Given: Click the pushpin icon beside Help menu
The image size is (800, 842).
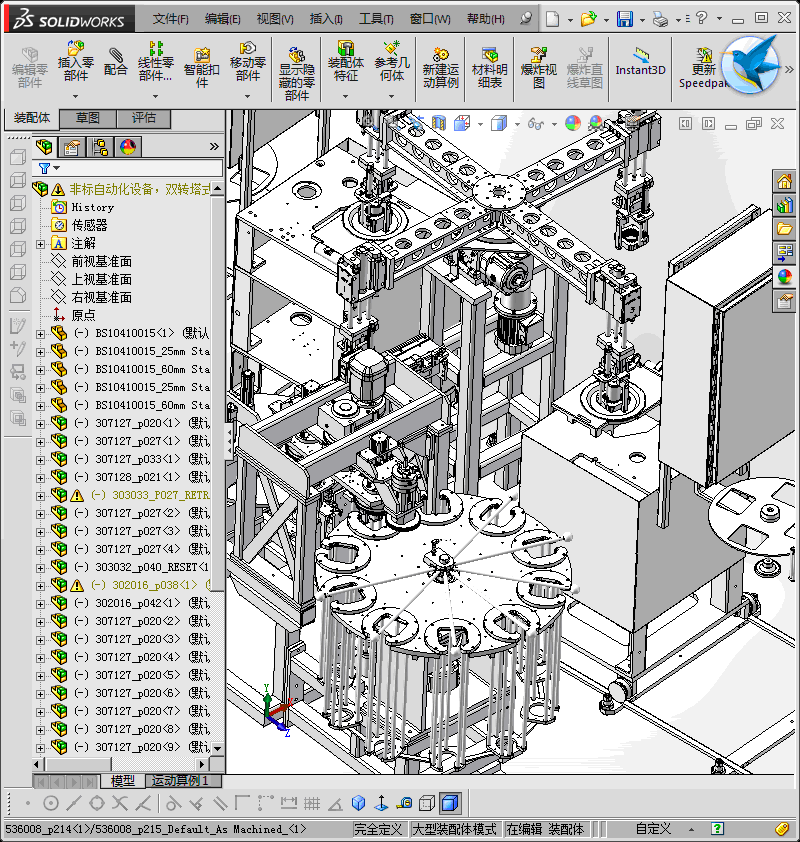Looking at the screenshot, I should [526, 19].
